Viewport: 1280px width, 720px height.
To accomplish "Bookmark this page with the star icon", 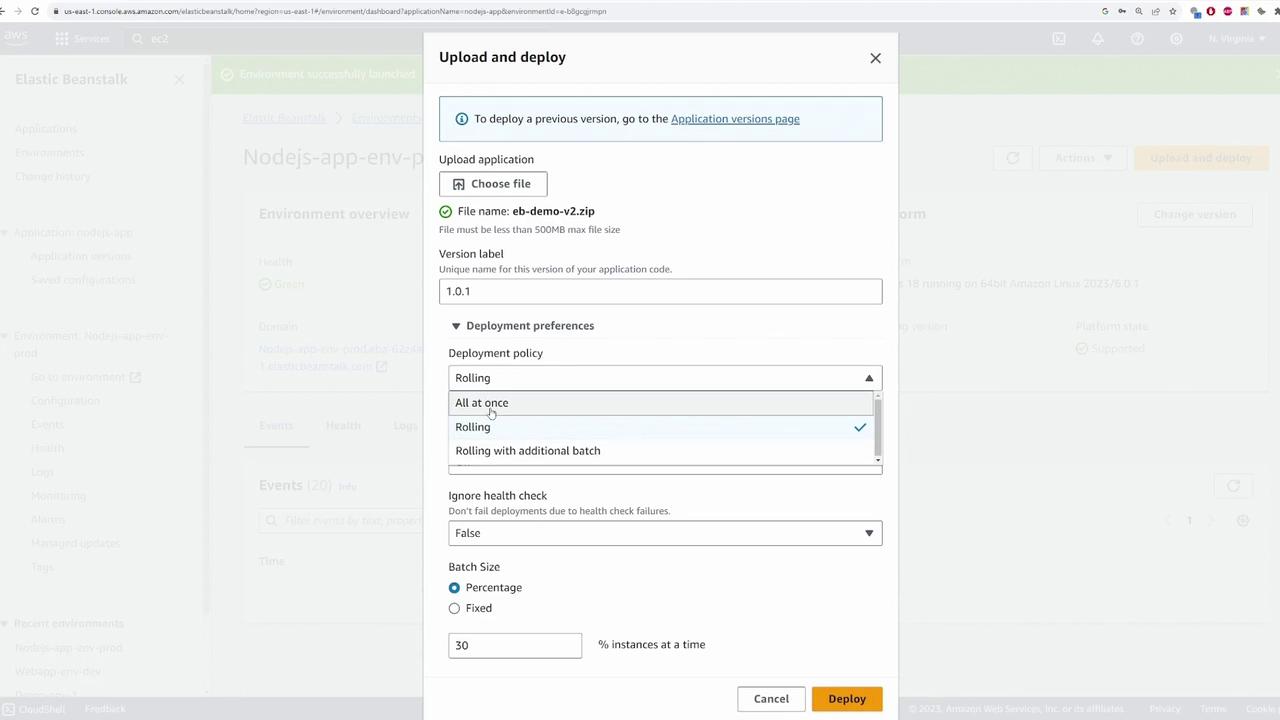I will click(x=1172, y=11).
